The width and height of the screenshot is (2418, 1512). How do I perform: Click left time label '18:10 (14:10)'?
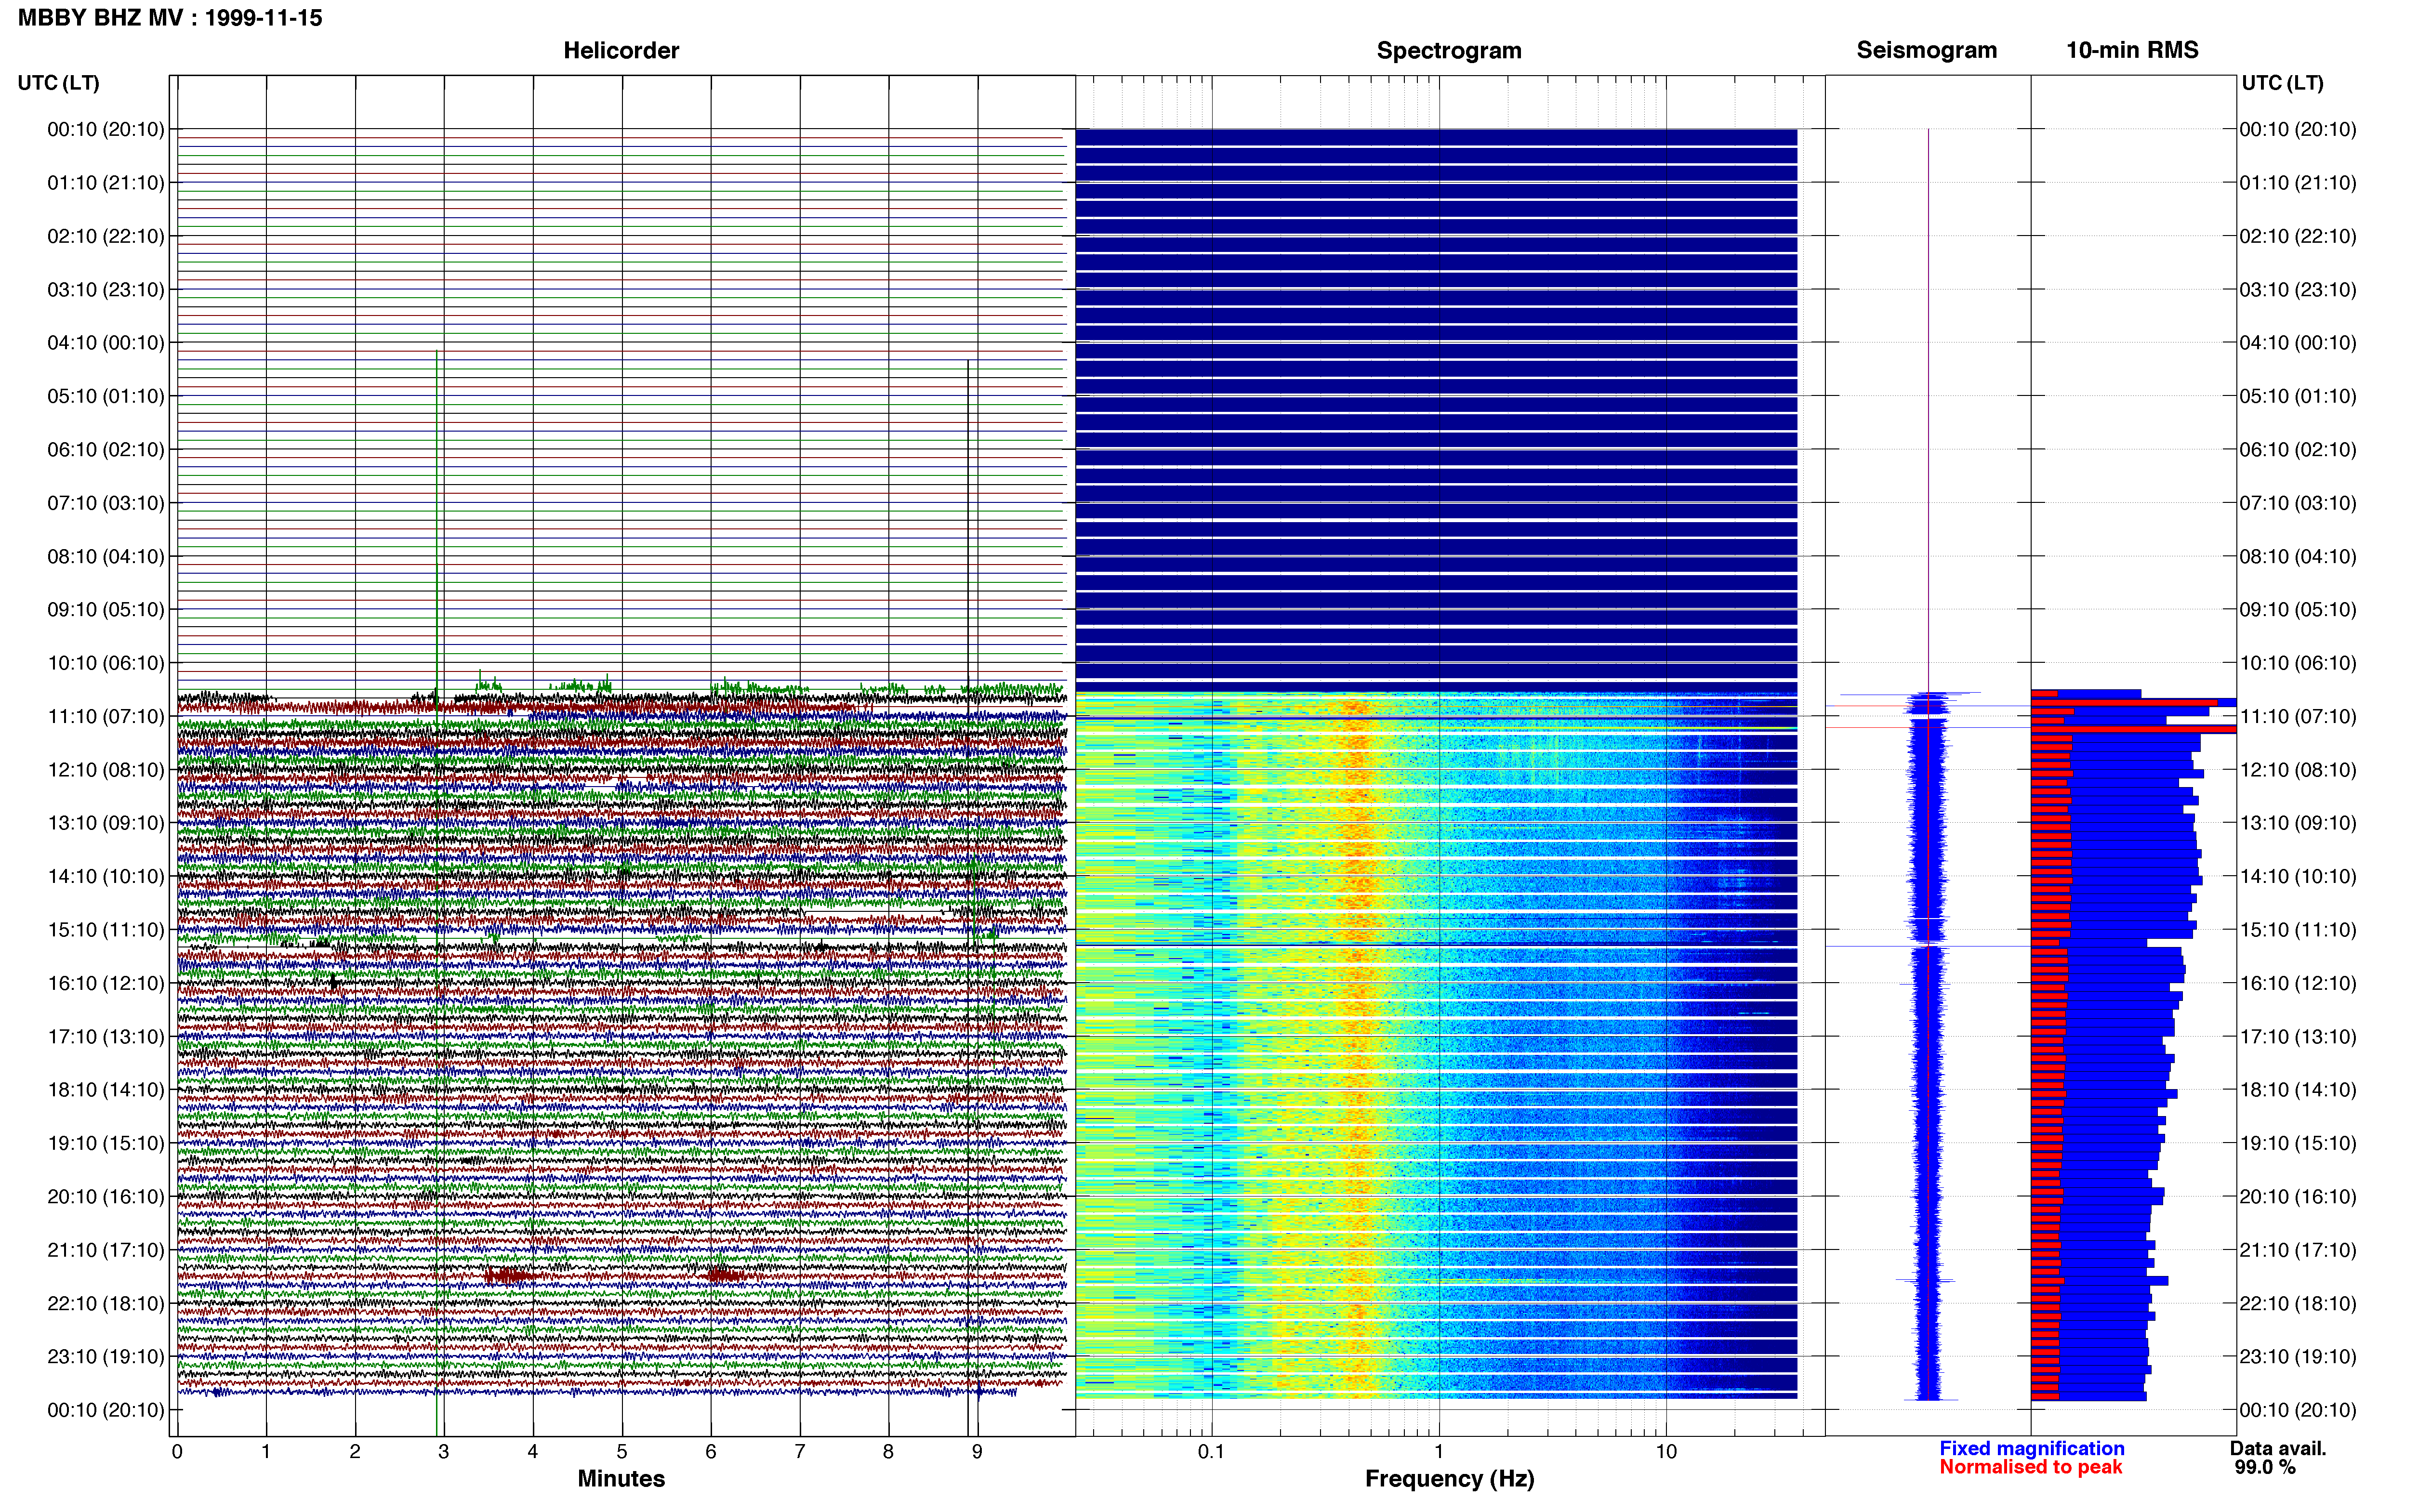(x=106, y=1090)
